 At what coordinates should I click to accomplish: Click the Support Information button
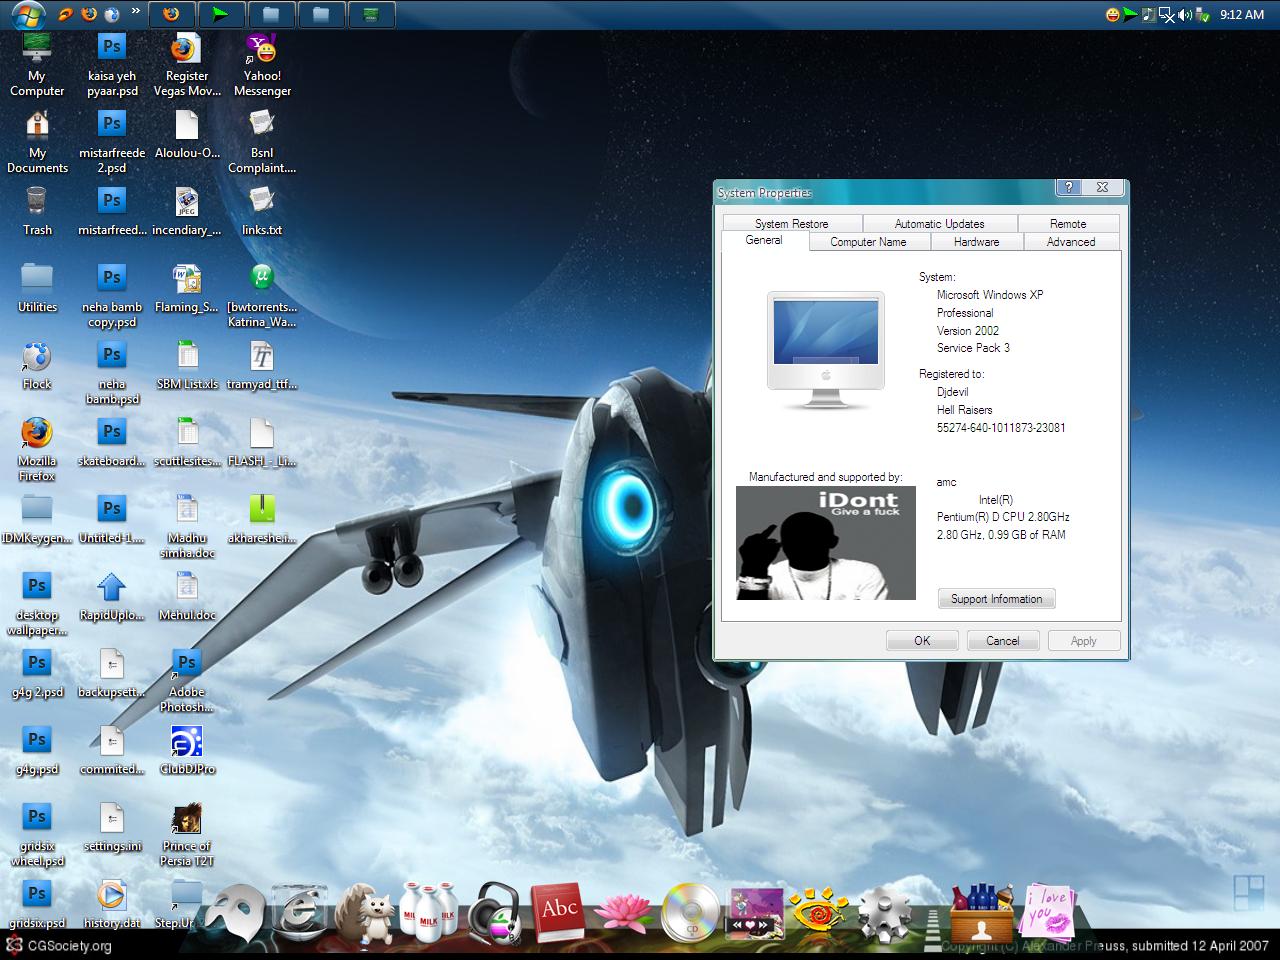996,599
